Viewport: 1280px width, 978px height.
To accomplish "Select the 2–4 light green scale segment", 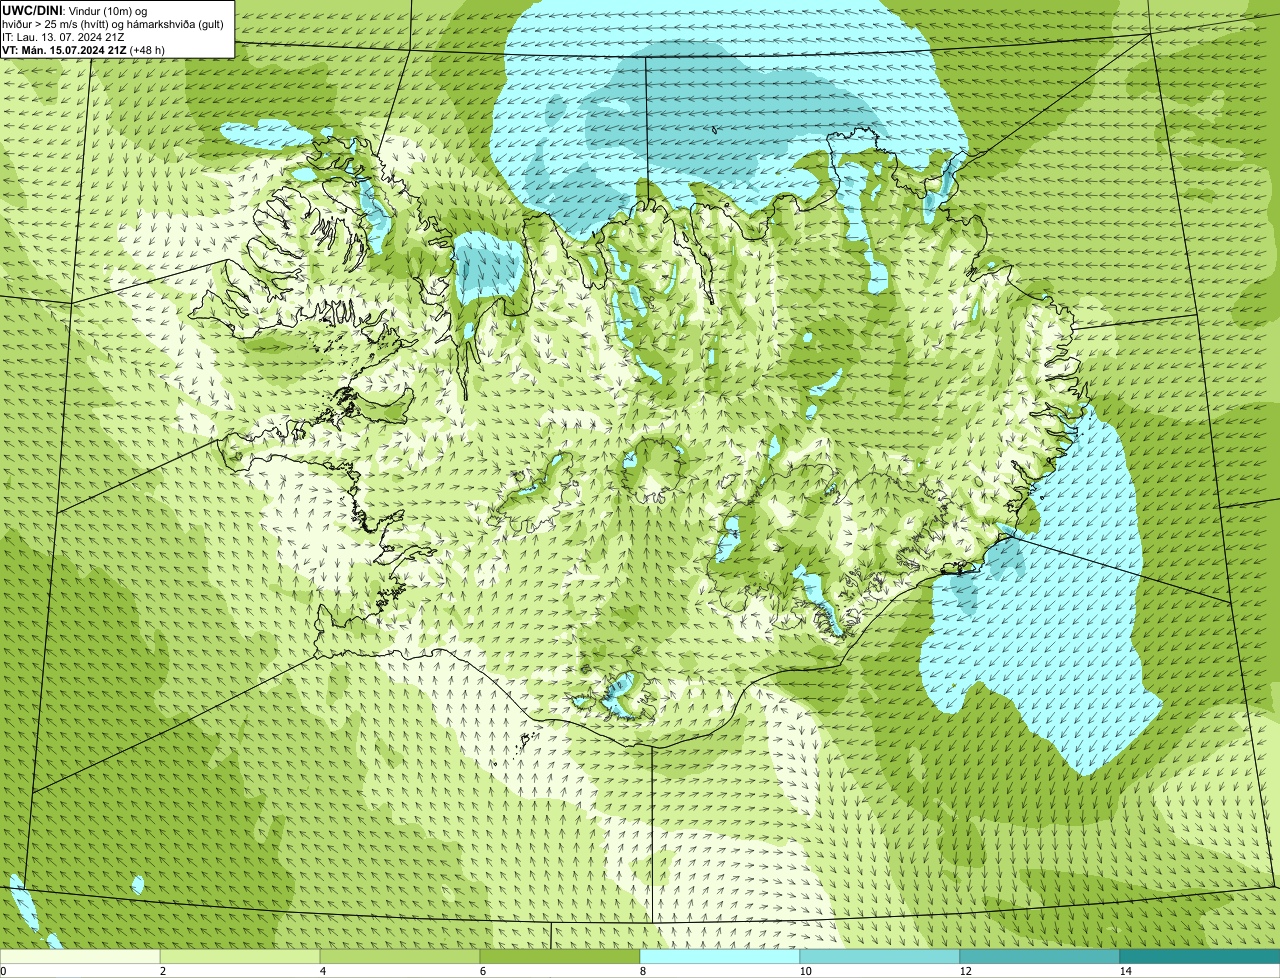I will click(x=240, y=956).
